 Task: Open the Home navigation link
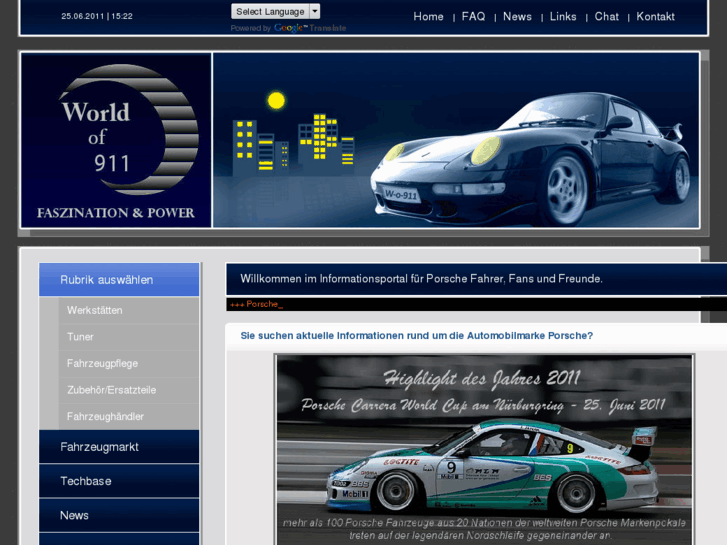pos(428,17)
